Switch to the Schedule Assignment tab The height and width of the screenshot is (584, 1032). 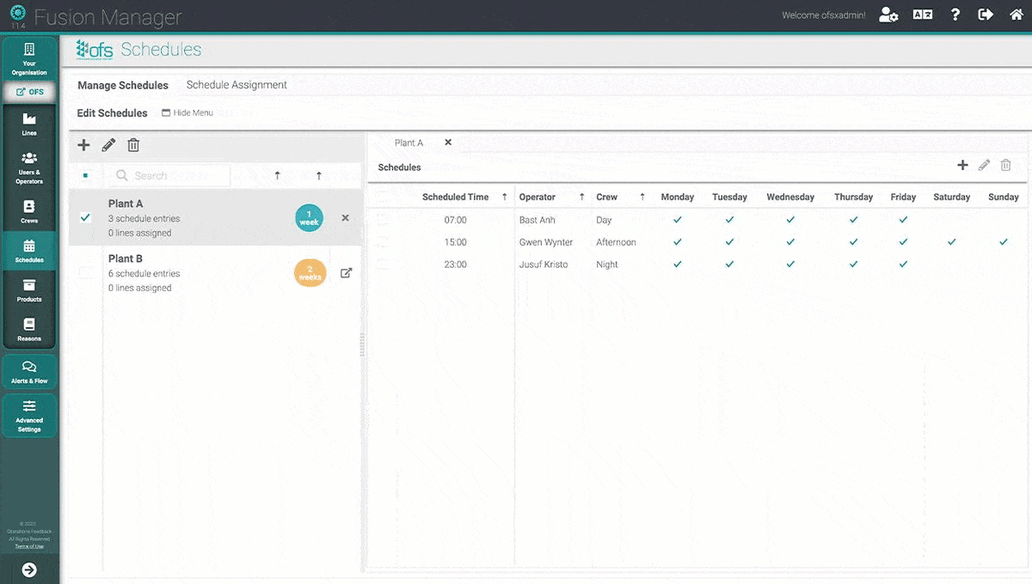tap(236, 85)
